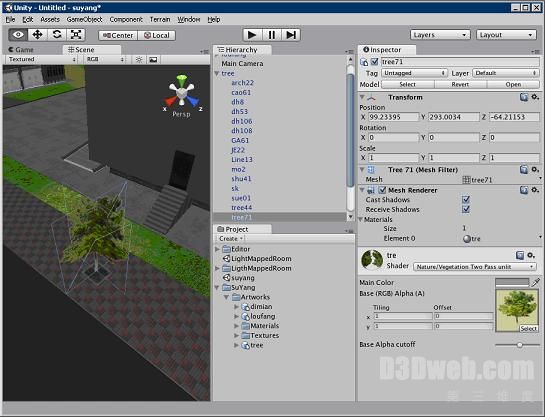Screen dimensions: 545x417
Task: Select tree44 in Hierarchy
Action: click(242, 207)
